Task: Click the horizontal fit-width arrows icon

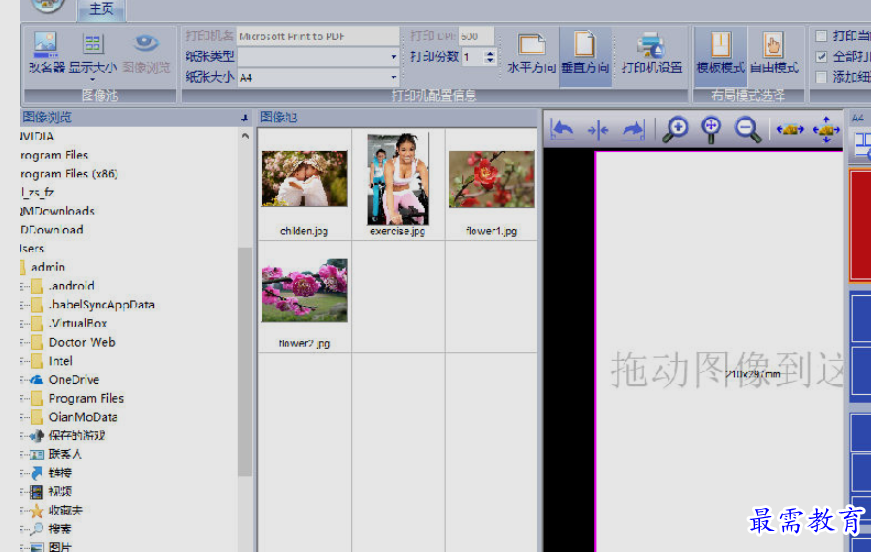Action: 790,129
